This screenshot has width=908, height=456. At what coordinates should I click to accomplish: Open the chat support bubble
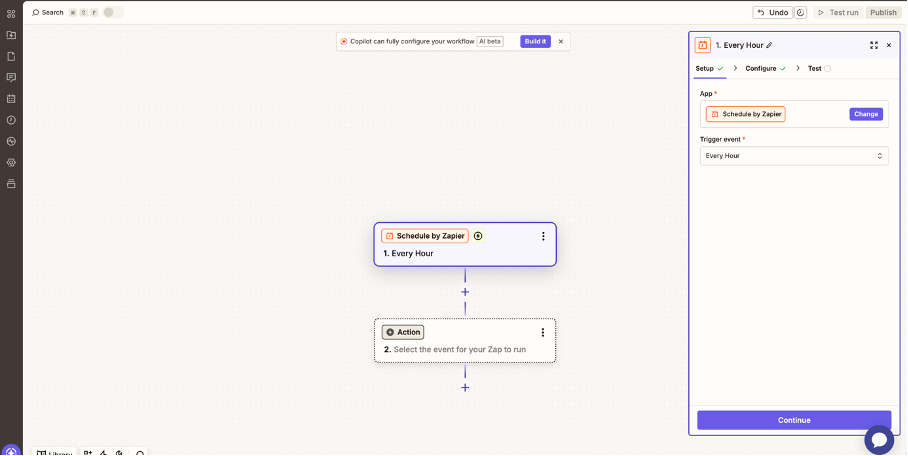tap(879, 439)
